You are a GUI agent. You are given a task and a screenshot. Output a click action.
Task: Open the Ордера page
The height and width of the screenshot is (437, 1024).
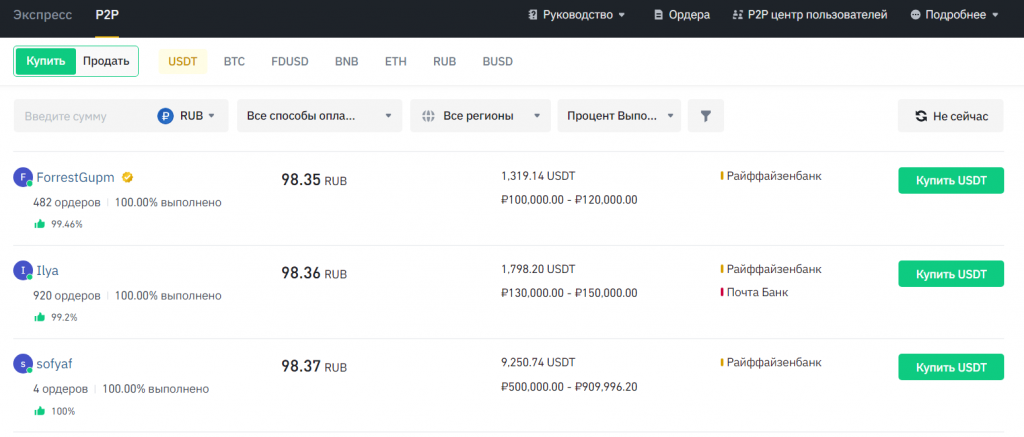coord(682,15)
